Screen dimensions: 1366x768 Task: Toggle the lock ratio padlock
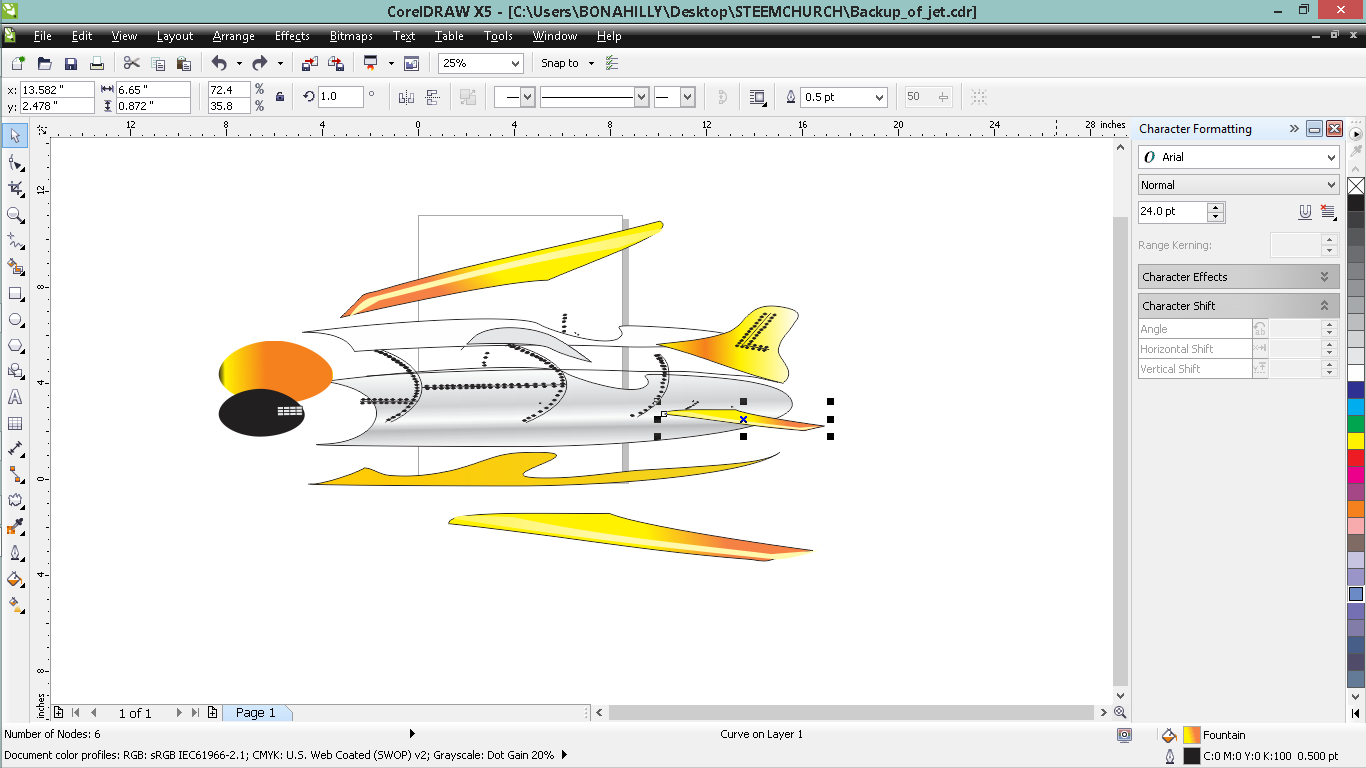click(x=280, y=97)
